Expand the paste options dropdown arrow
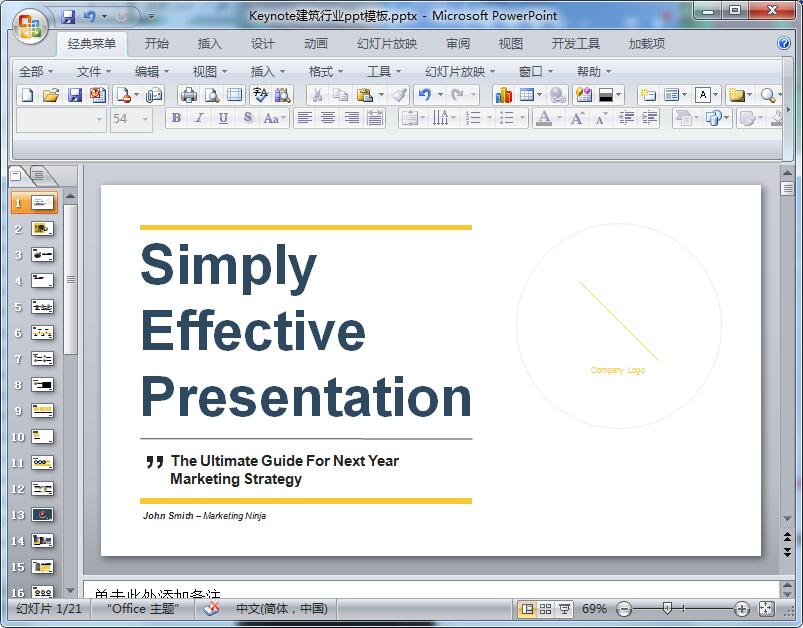This screenshot has width=803, height=628. [x=381, y=95]
